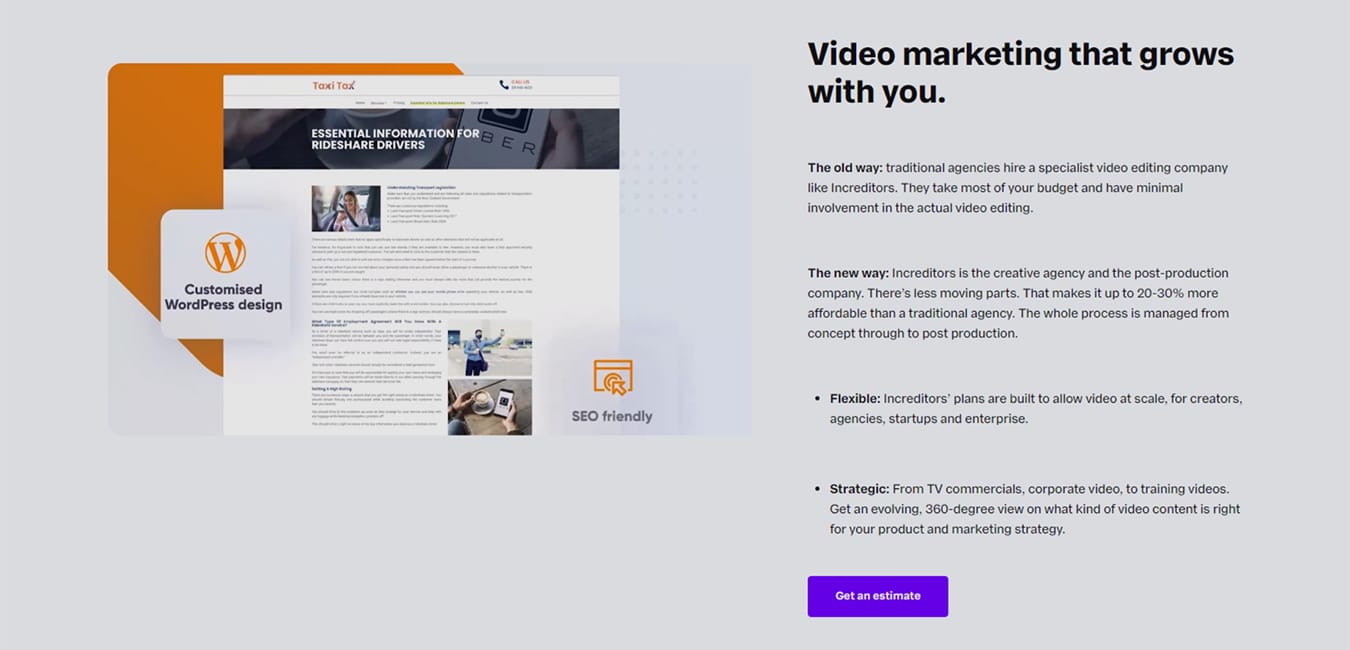Select the highlighted rideshare drivers nav item
The width and height of the screenshot is (1350, 650).
(x=437, y=103)
